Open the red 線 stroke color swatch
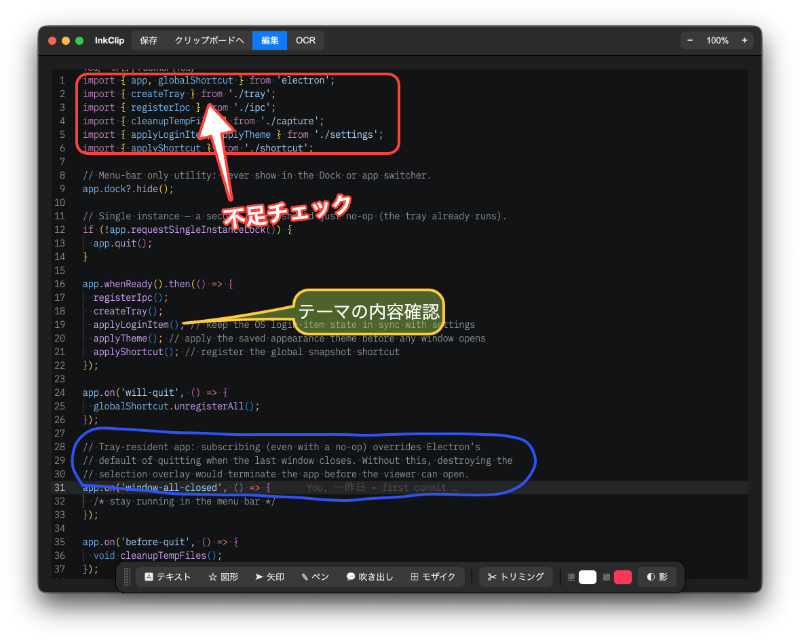 click(623, 577)
